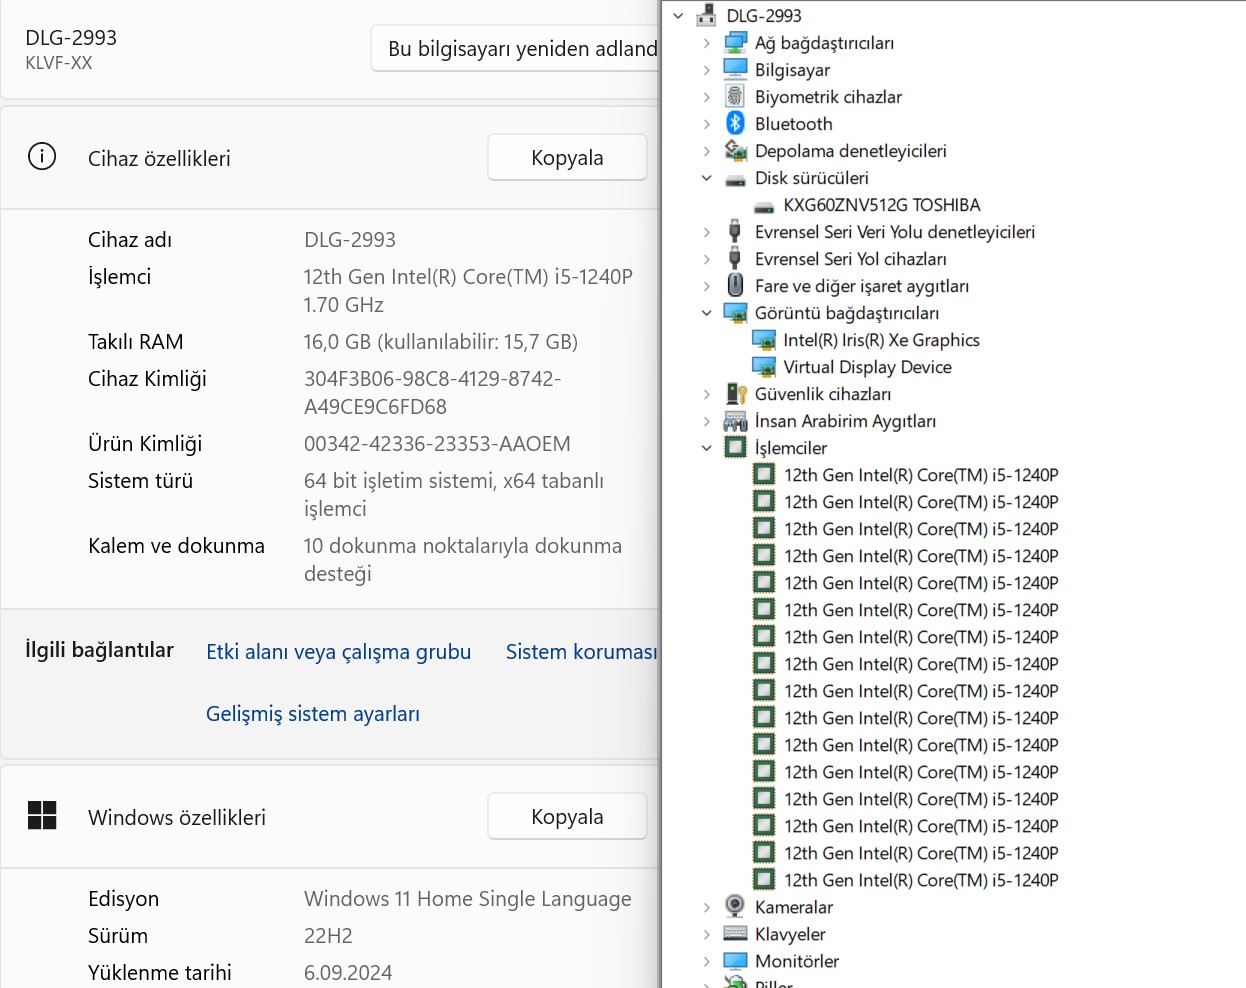1246x988 pixels.
Task: Click the install date value 6.09.2024
Action: tap(348, 973)
